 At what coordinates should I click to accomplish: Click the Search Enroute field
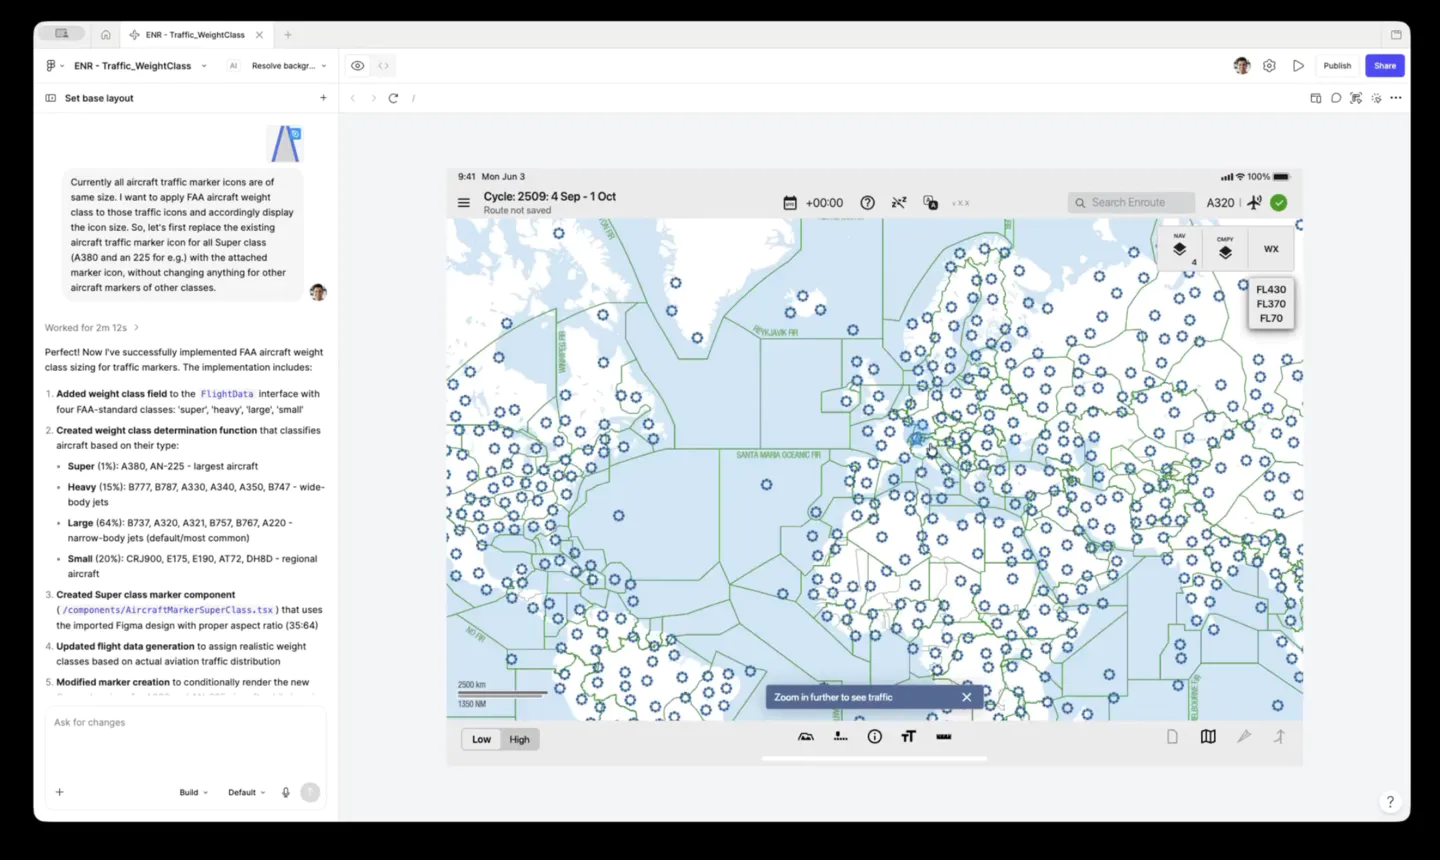tap(1131, 203)
